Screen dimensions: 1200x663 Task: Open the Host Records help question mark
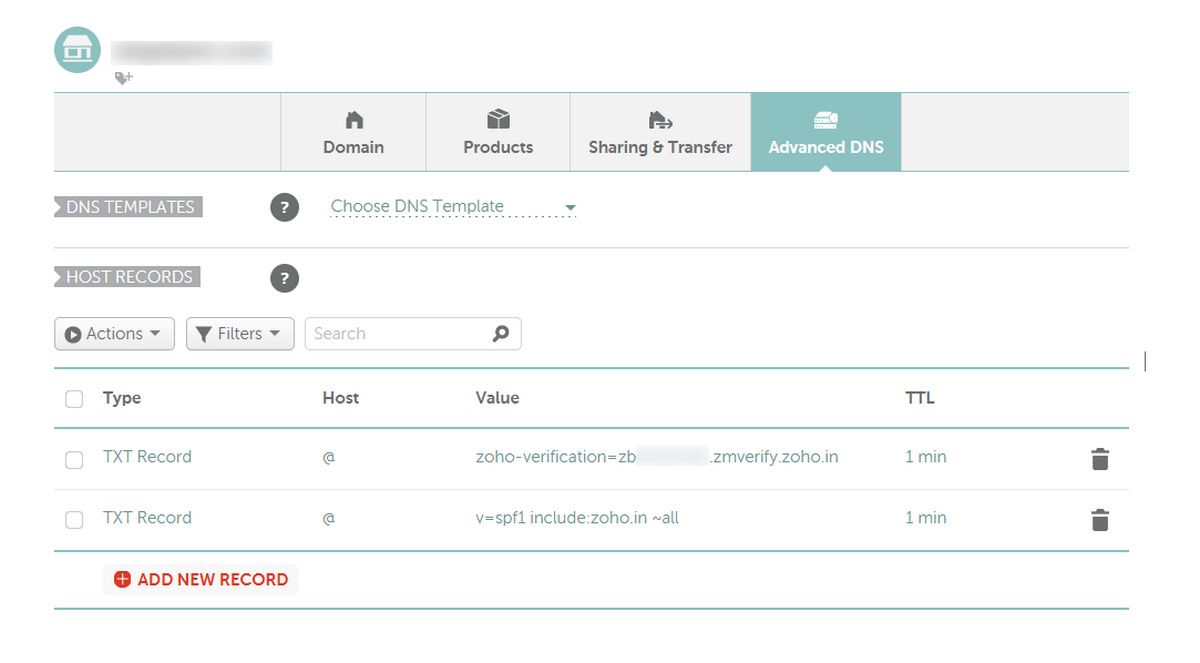[x=285, y=278]
